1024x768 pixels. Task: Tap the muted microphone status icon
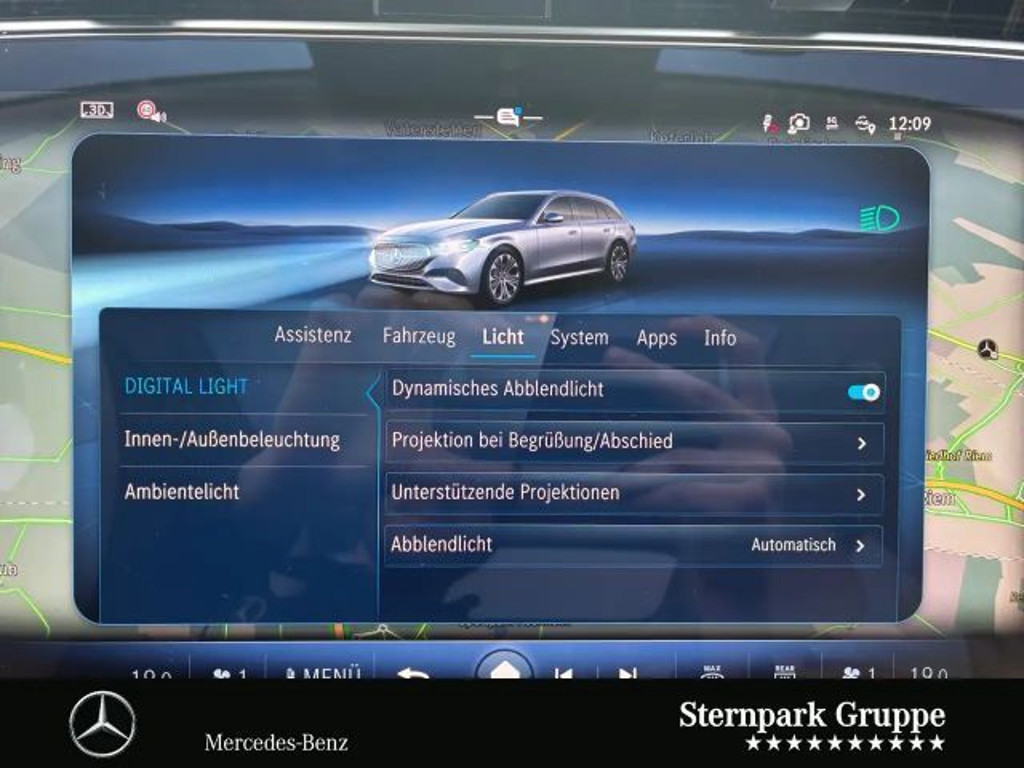tap(769, 123)
